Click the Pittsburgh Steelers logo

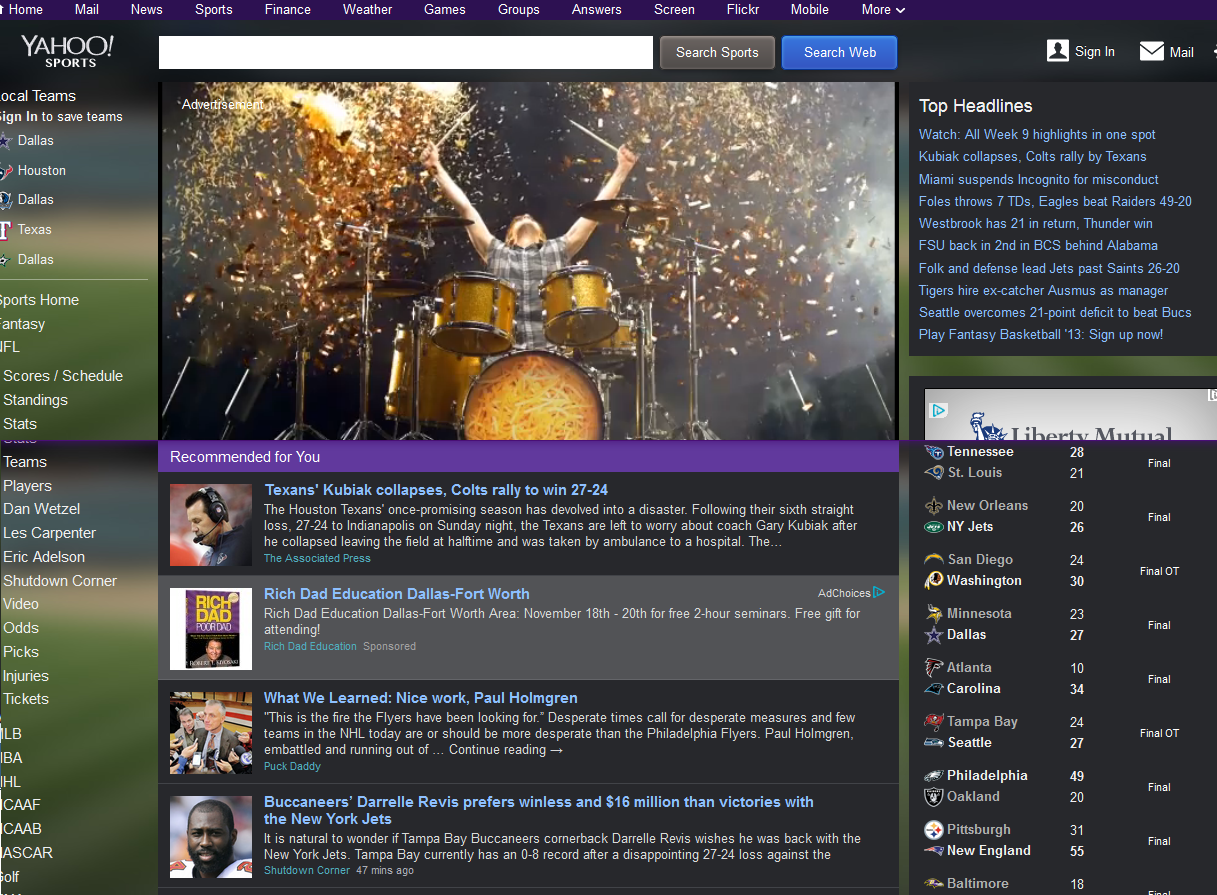tap(934, 830)
